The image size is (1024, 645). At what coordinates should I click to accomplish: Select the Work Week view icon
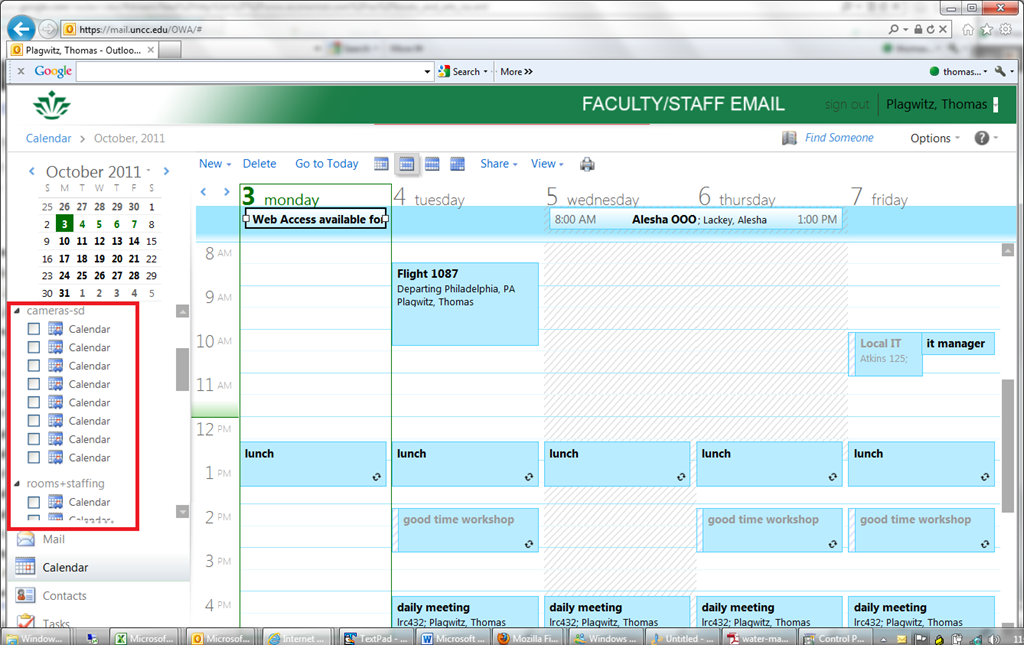(x=407, y=164)
